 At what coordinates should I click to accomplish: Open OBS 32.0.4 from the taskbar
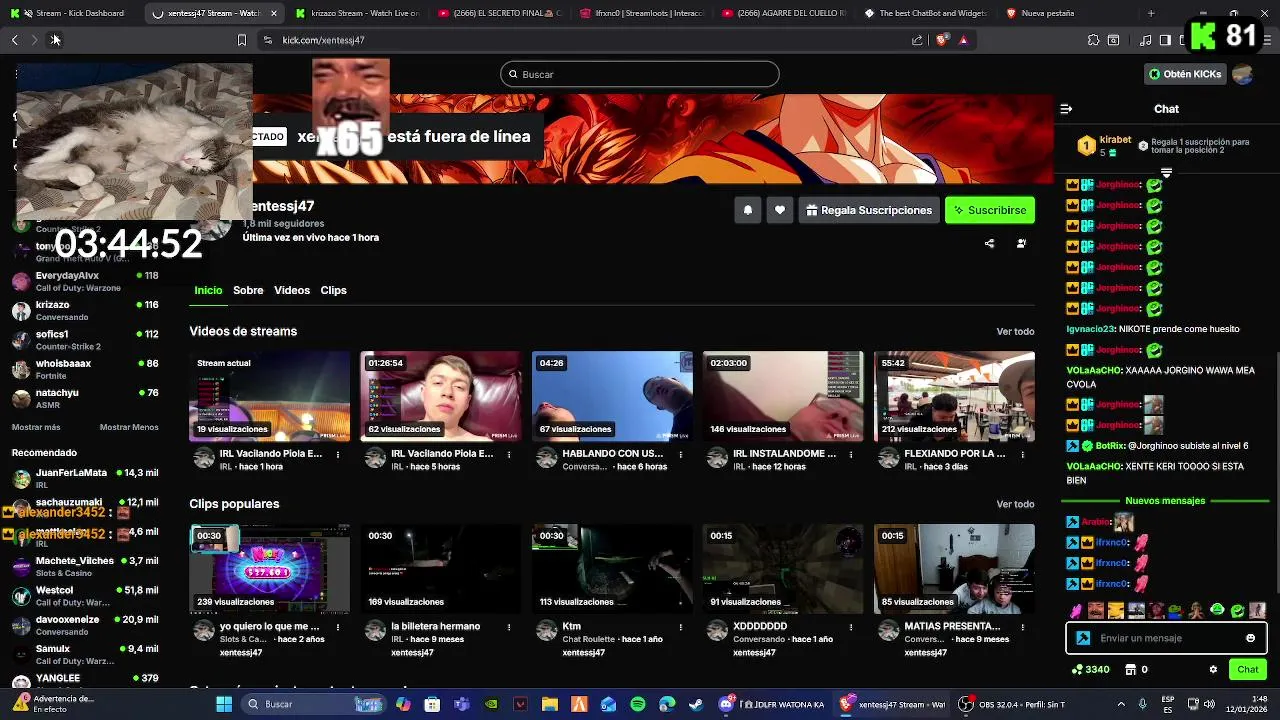point(1010,704)
